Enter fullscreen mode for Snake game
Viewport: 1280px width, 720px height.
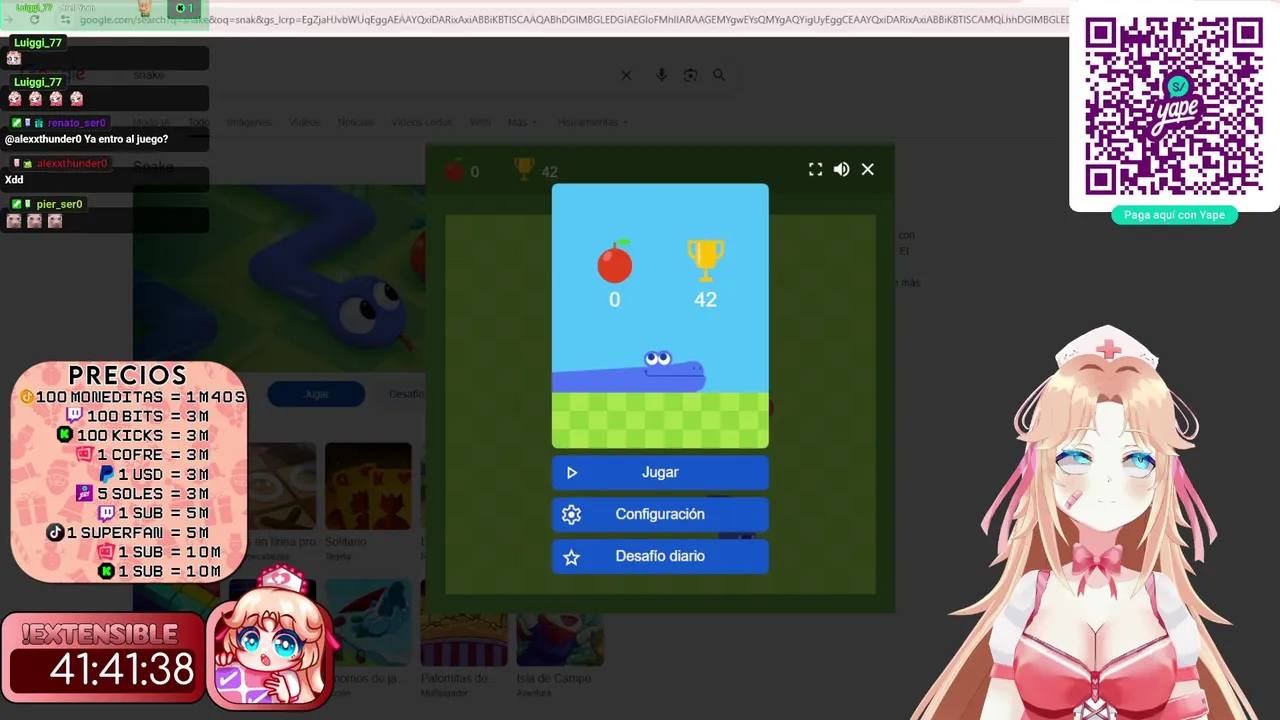[x=816, y=170]
